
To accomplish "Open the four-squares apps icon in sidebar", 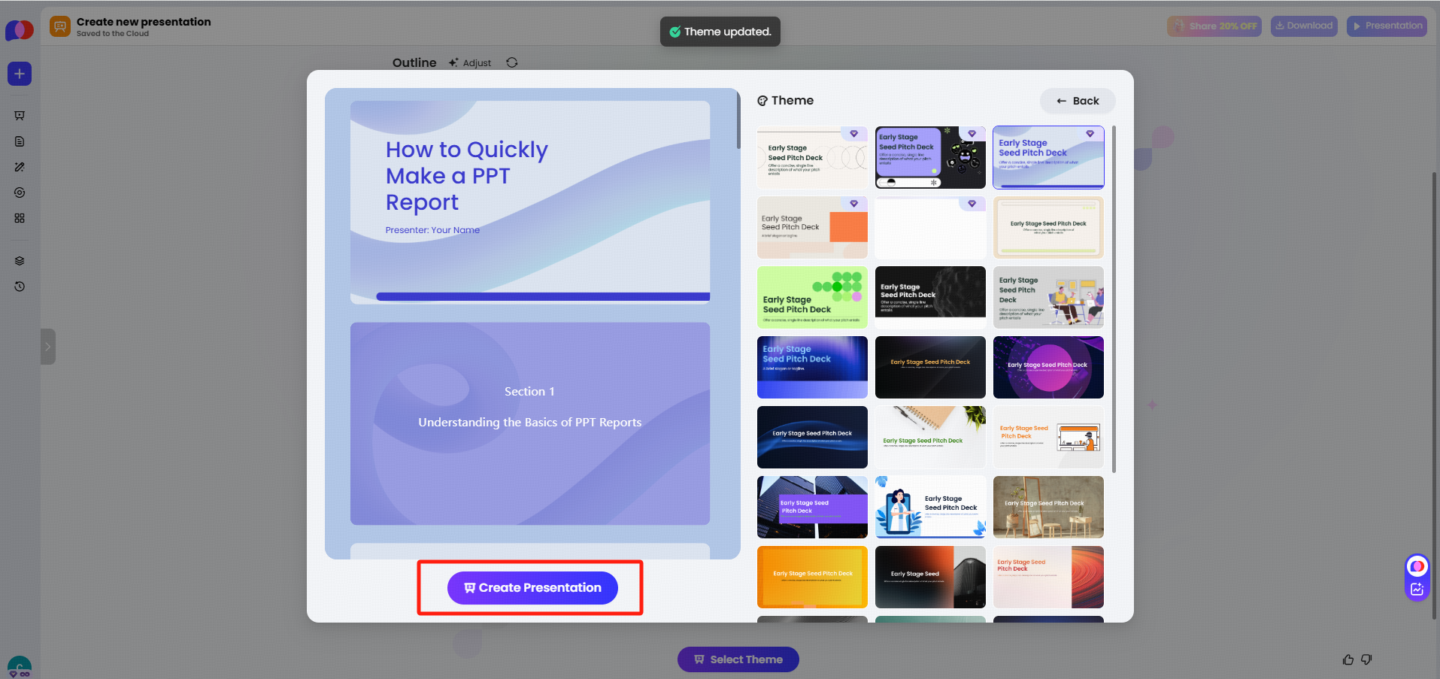I will [19, 218].
